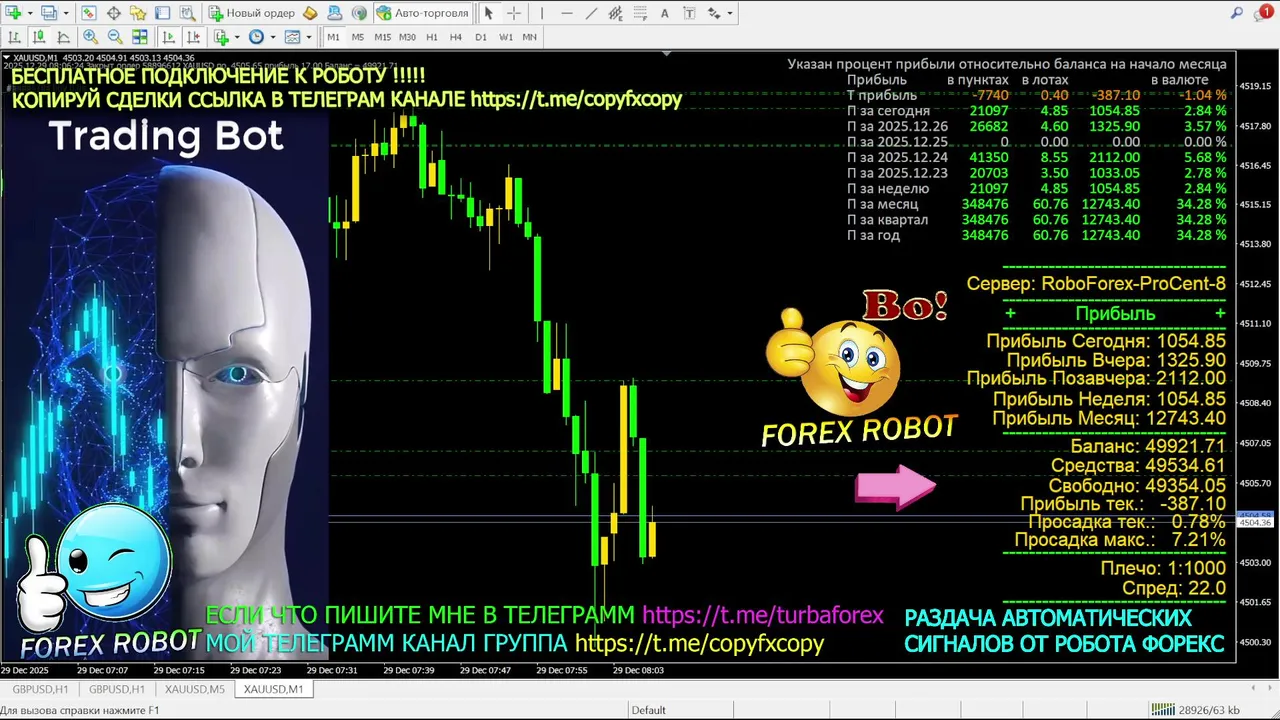1280x720 pixels.
Task: Switch chart to candlesticks mode
Action: (39, 37)
